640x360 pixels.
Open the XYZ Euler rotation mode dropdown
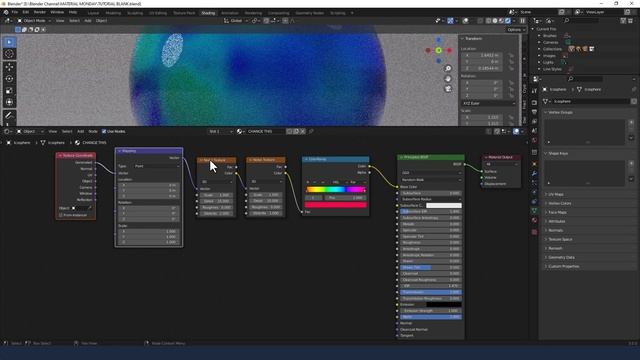488,103
